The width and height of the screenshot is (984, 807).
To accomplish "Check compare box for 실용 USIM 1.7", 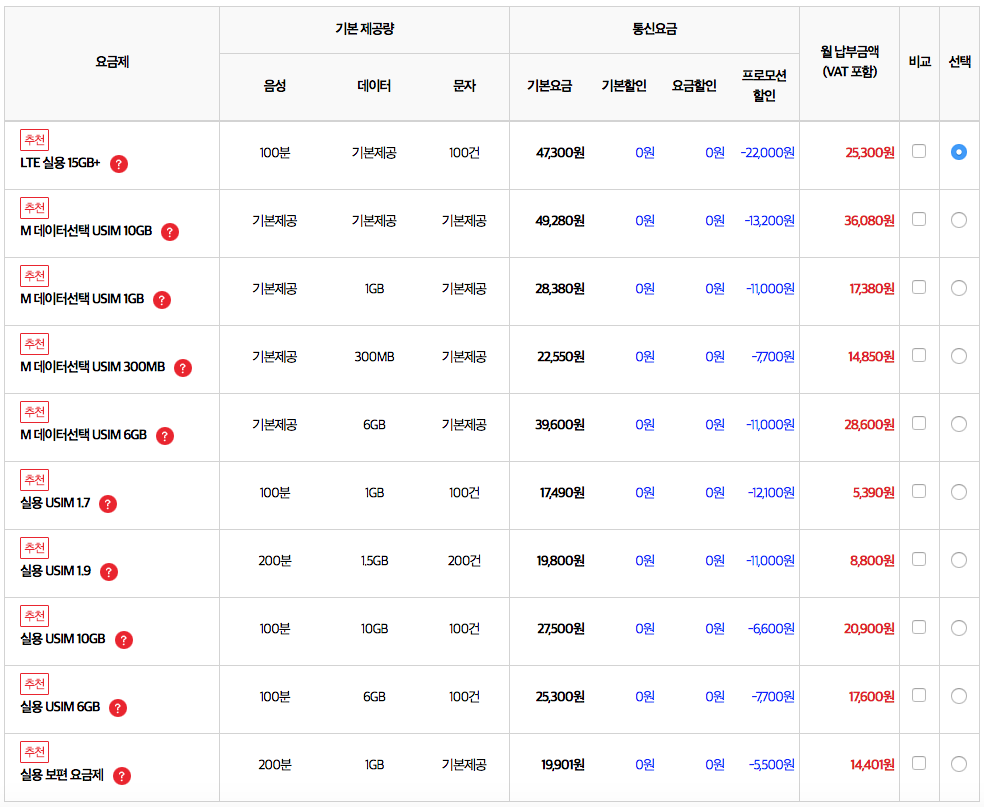I will (919, 491).
